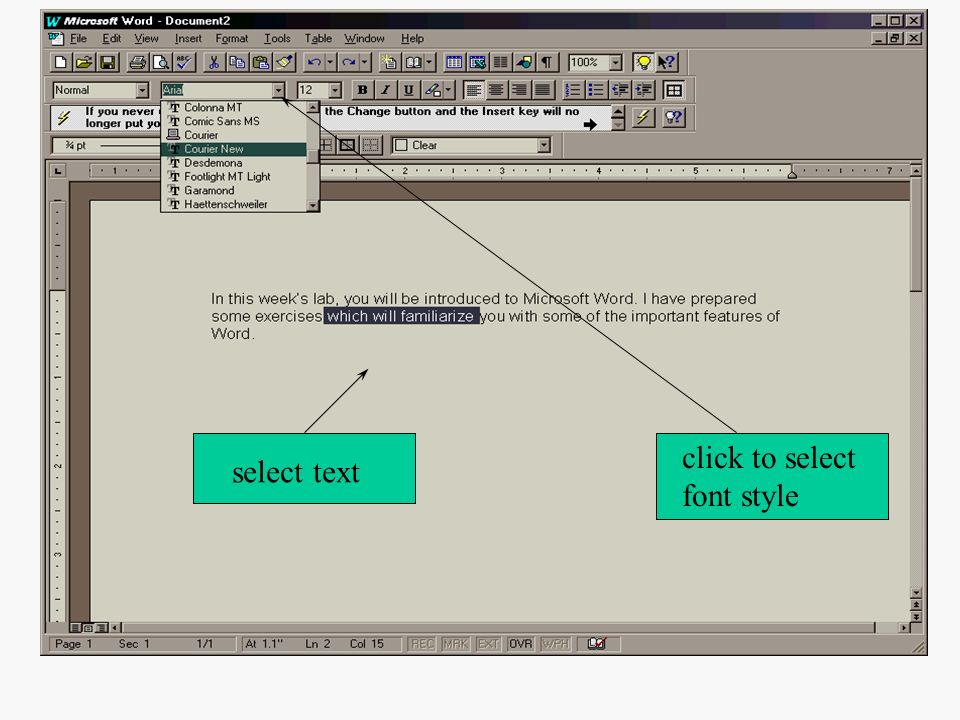Open Print Preview from the toolbar
This screenshot has height=720, width=960.
[160, 62]
